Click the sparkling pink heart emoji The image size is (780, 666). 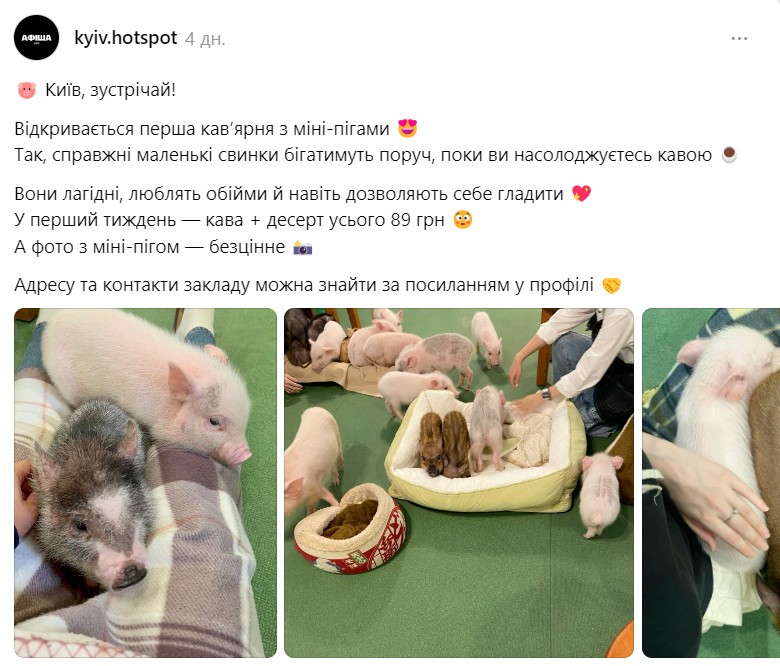(x=581, y=193)
